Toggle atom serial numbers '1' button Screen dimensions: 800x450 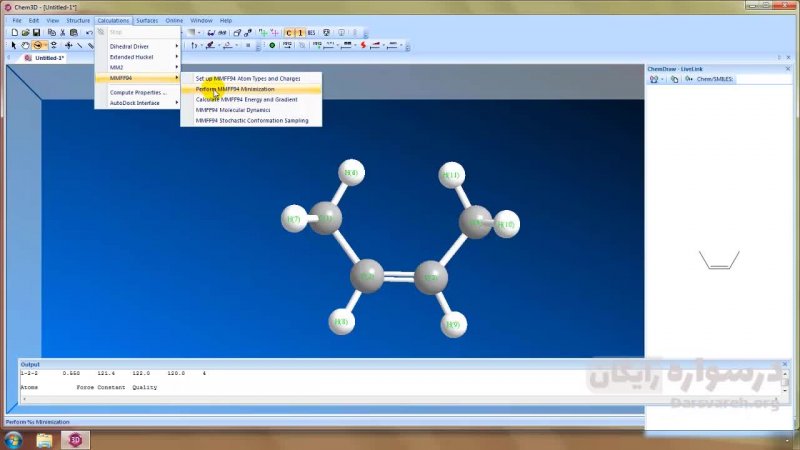point(300,32)
